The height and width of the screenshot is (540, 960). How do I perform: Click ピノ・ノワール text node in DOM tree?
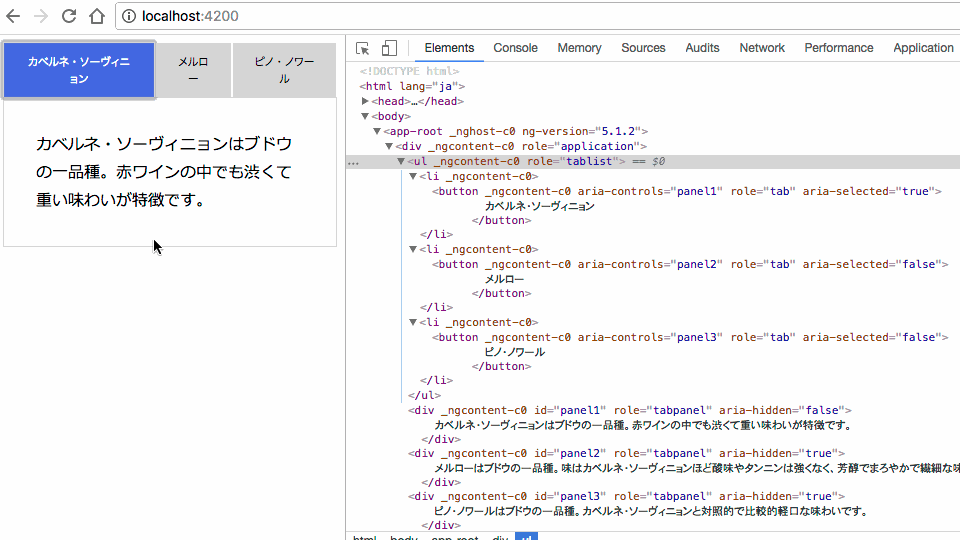[515, 352]
